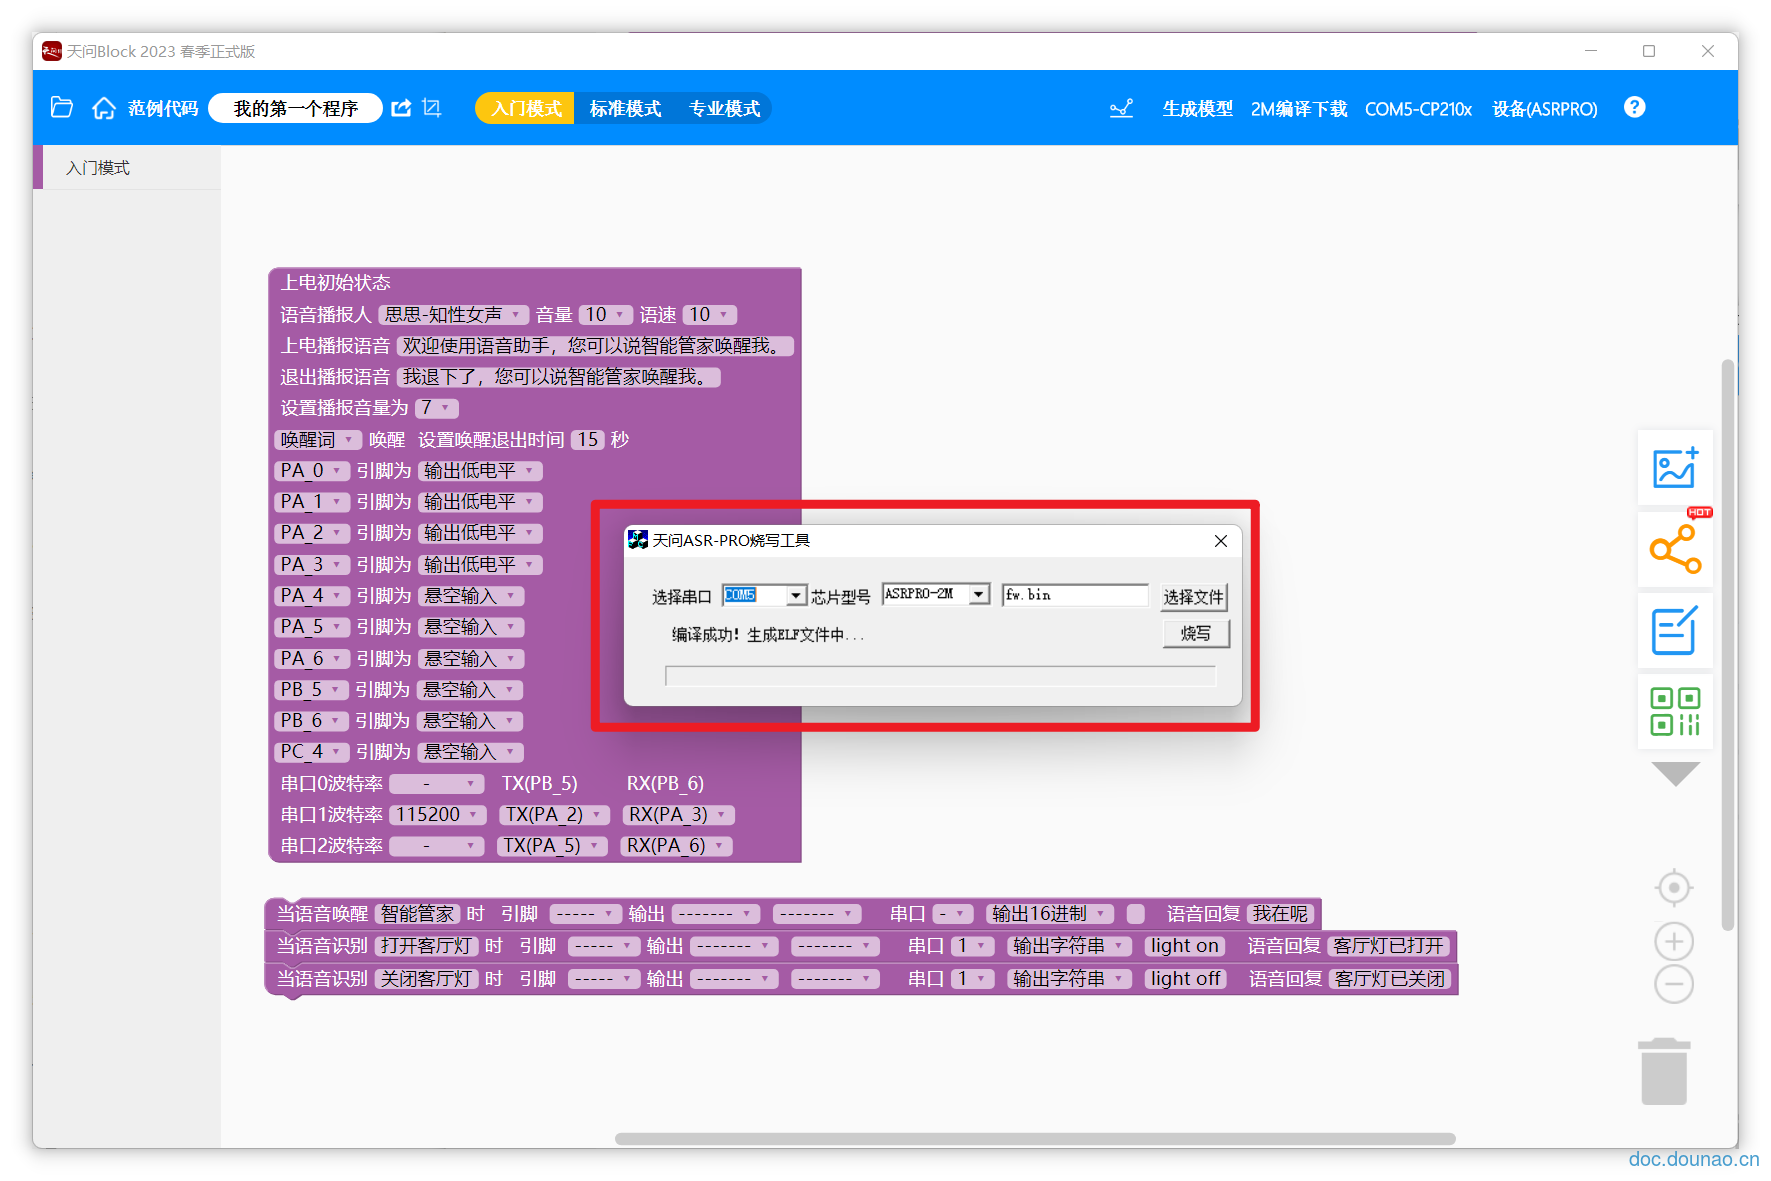Open the 唤醒词 dropdown
The width and height of the screenshot is (1771, 1181).
(x=317, y=440)
